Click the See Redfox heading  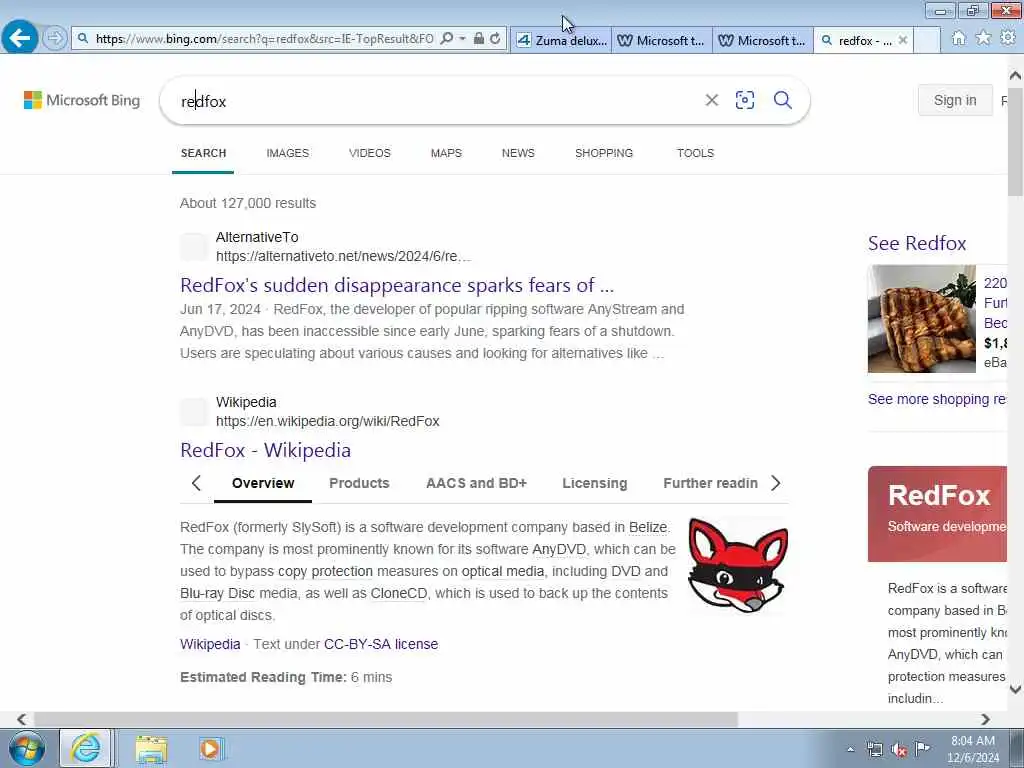pyautogui.click(x=917, y=243)
